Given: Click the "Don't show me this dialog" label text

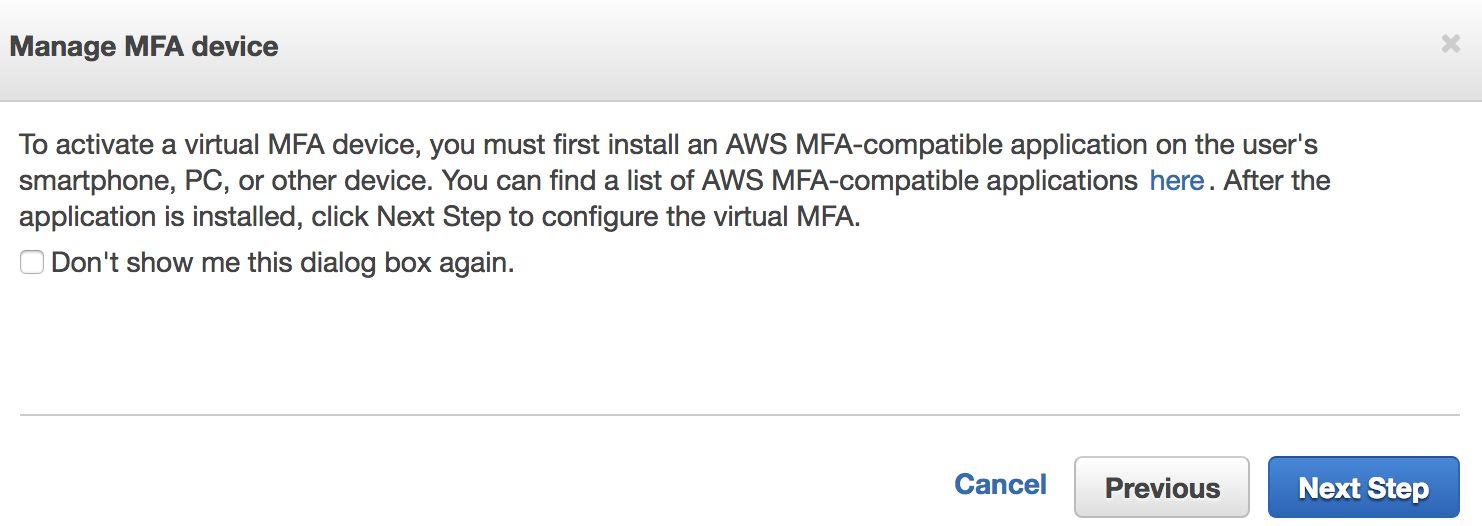Looking at the screenshot, I should point(282,264).
